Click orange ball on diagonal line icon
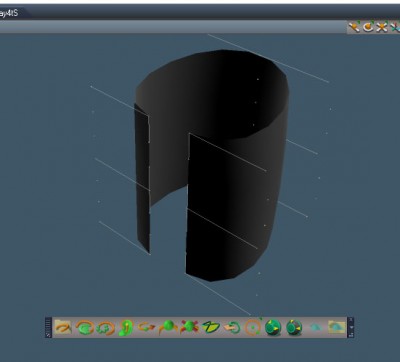 point(354,27)
